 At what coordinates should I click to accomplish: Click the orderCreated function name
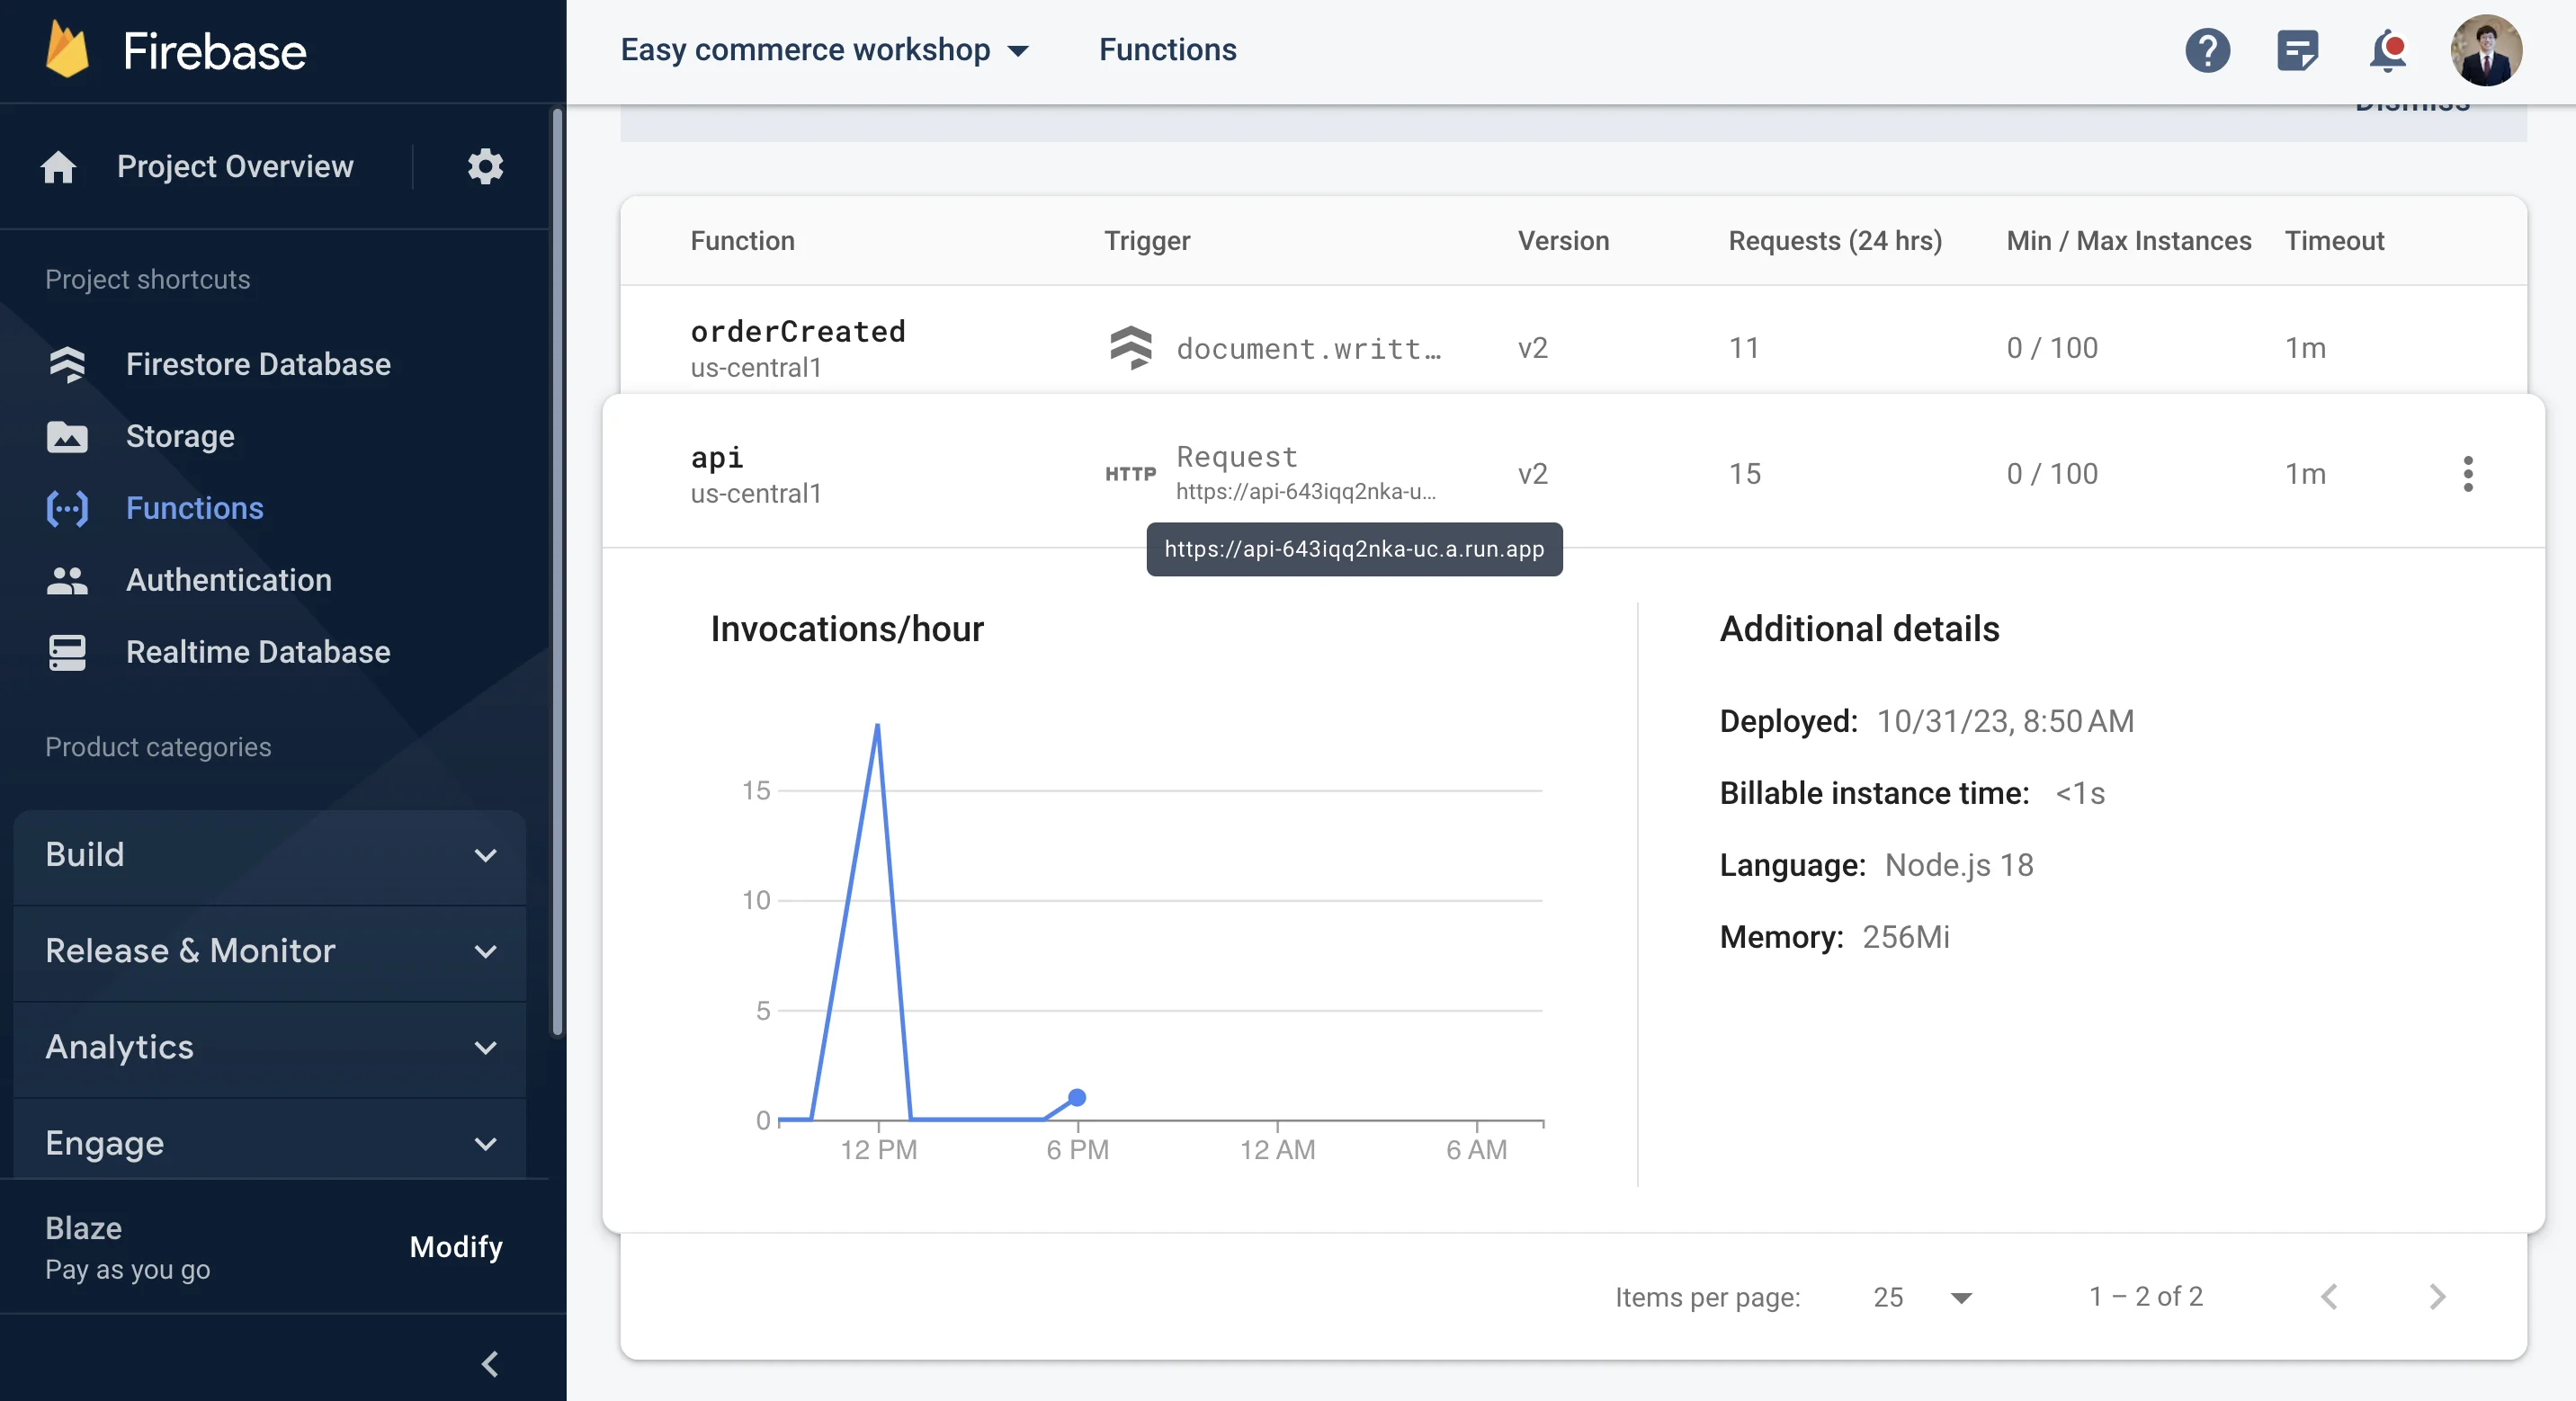tap(798, 331)
